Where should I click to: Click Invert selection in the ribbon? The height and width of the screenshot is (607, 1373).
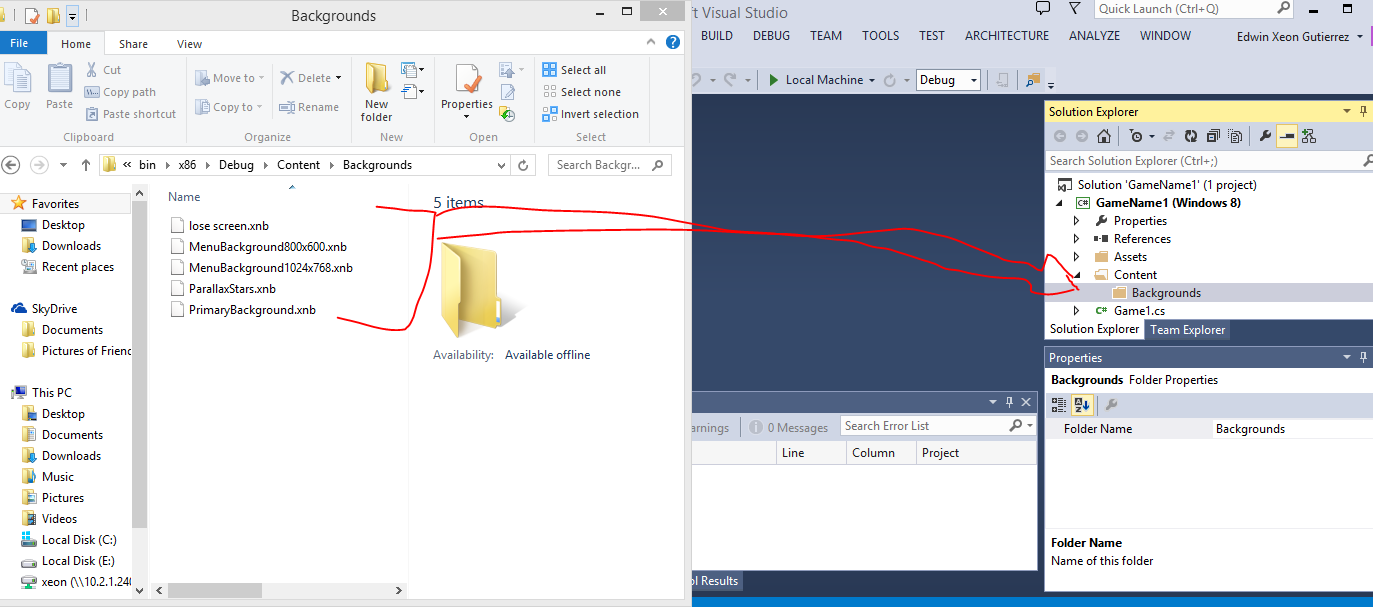(590, 114)
